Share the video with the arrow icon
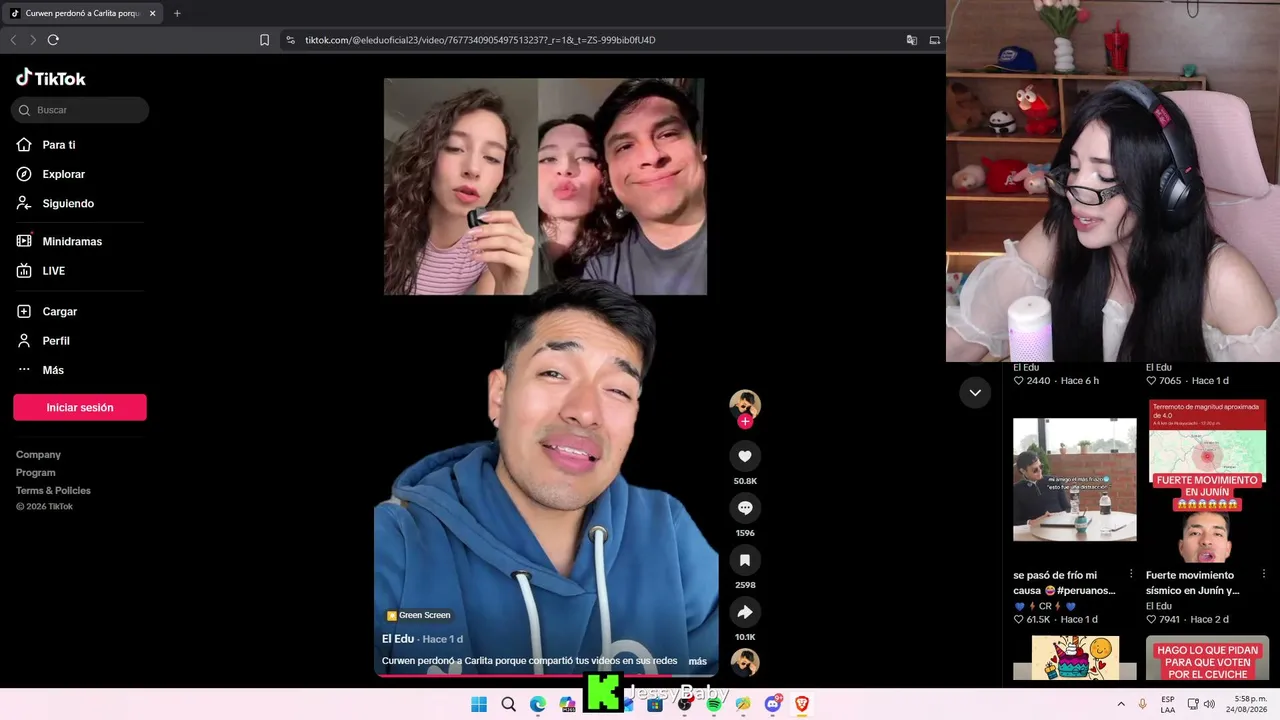This screenshot has width=1280, height=720. click(745, 612)
